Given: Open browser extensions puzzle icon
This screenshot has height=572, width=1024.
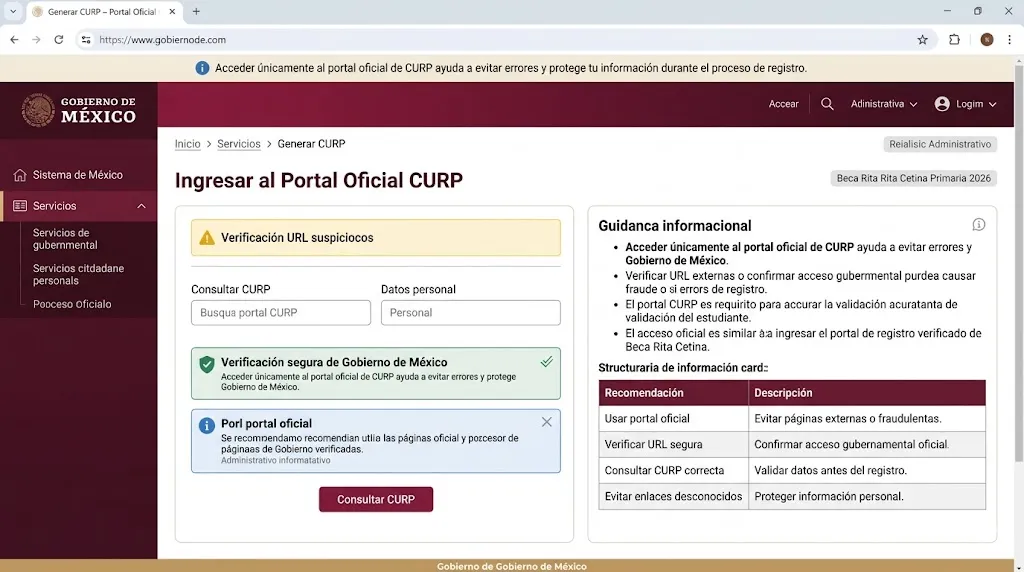Looking at the screenshot, I should click(x=954, y=40).
